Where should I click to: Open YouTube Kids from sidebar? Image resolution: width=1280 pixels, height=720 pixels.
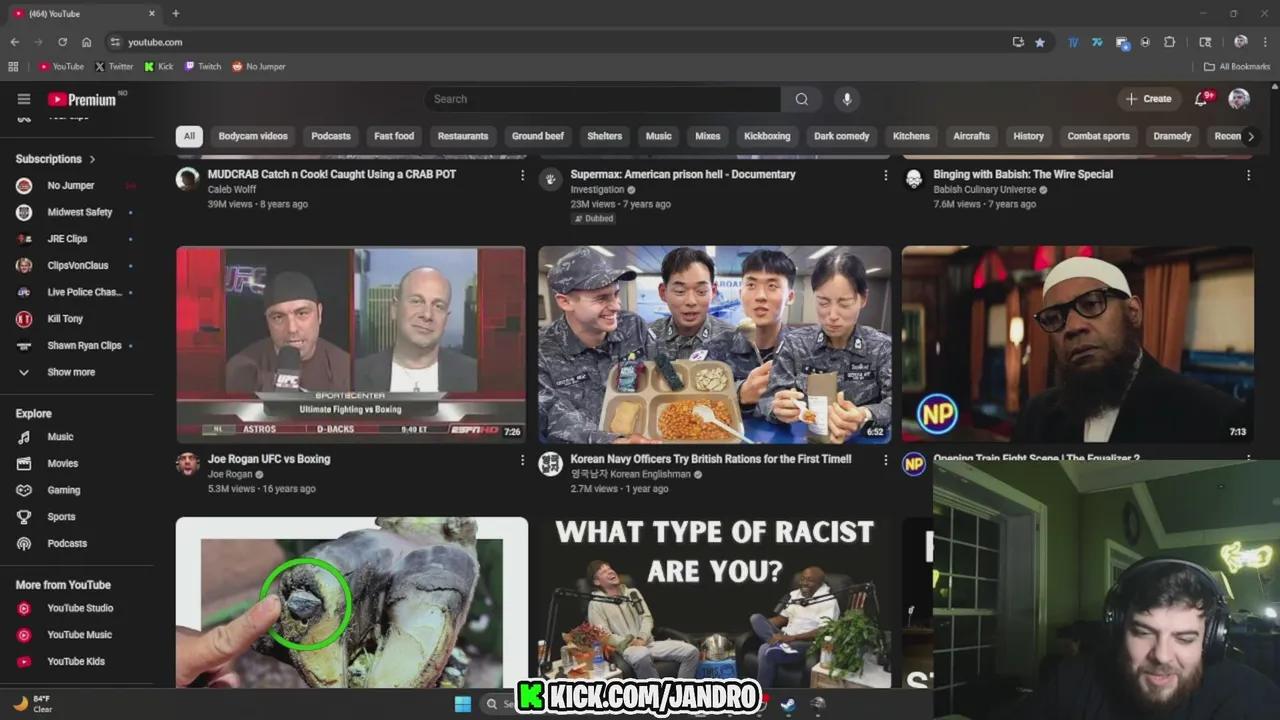[x=77, y=661]
